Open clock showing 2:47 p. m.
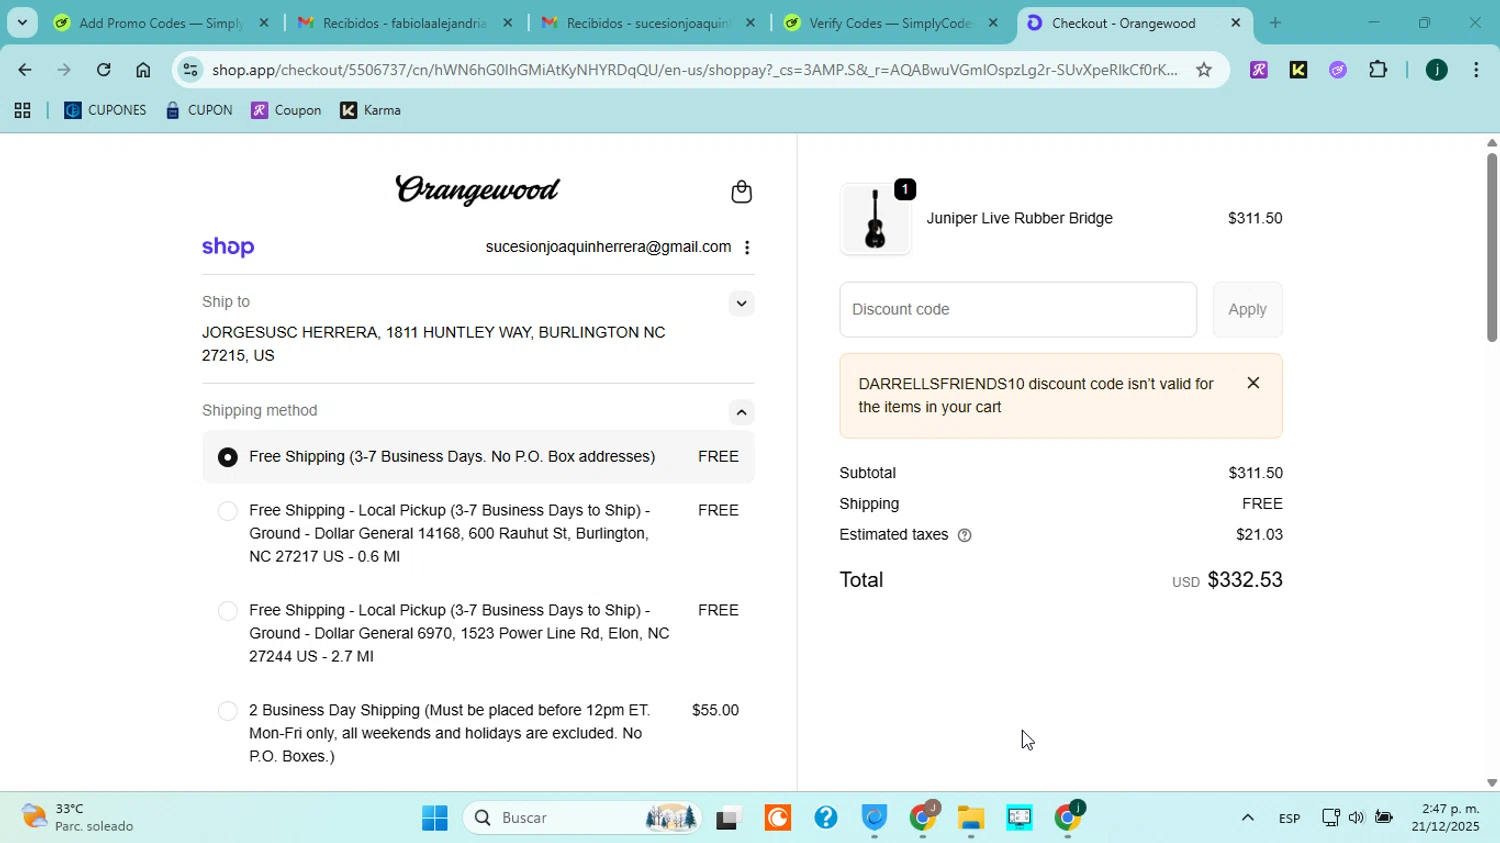Viewport: 1500px width, 843px height. 1445,818
